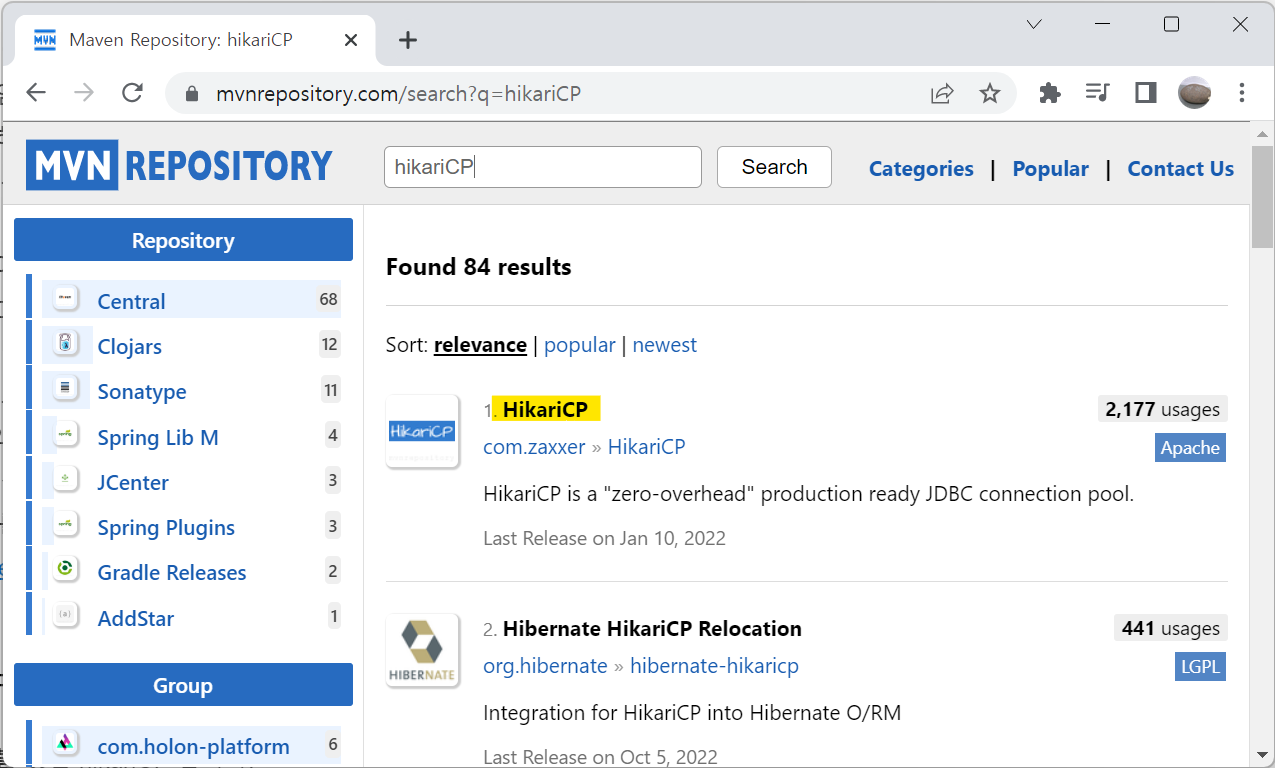Viewport: 1275px width, 768px height.
Task: Open the Extensions puzzle icon
Action: point(1049,93)
